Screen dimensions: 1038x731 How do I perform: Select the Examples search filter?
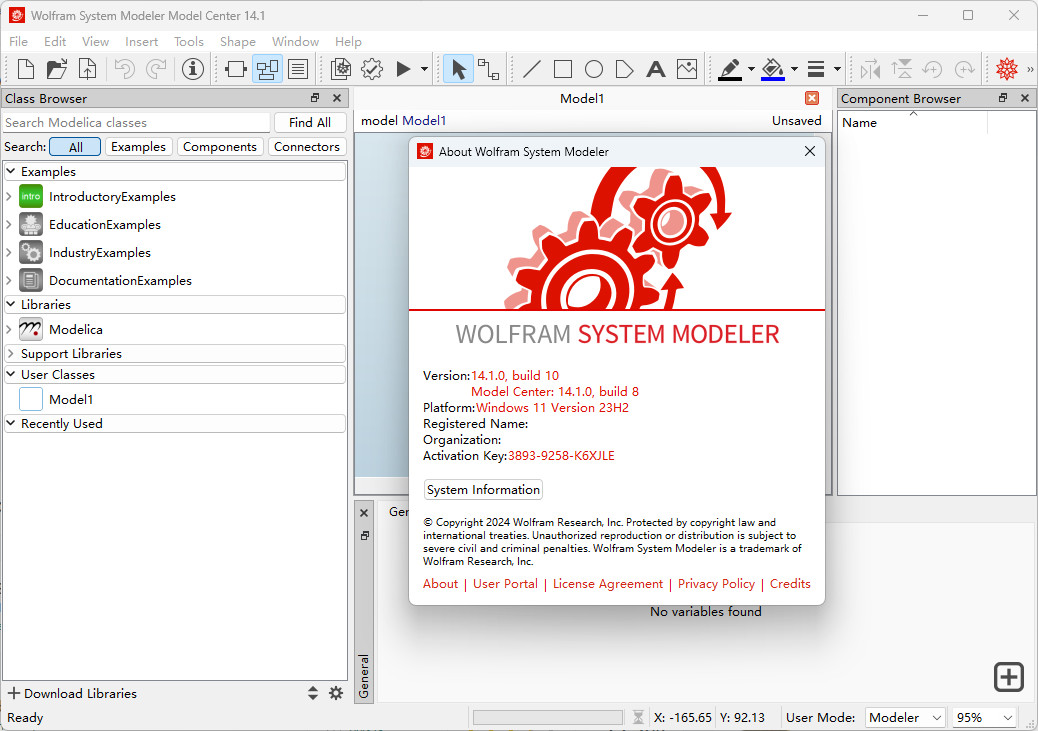pos(138,147)
